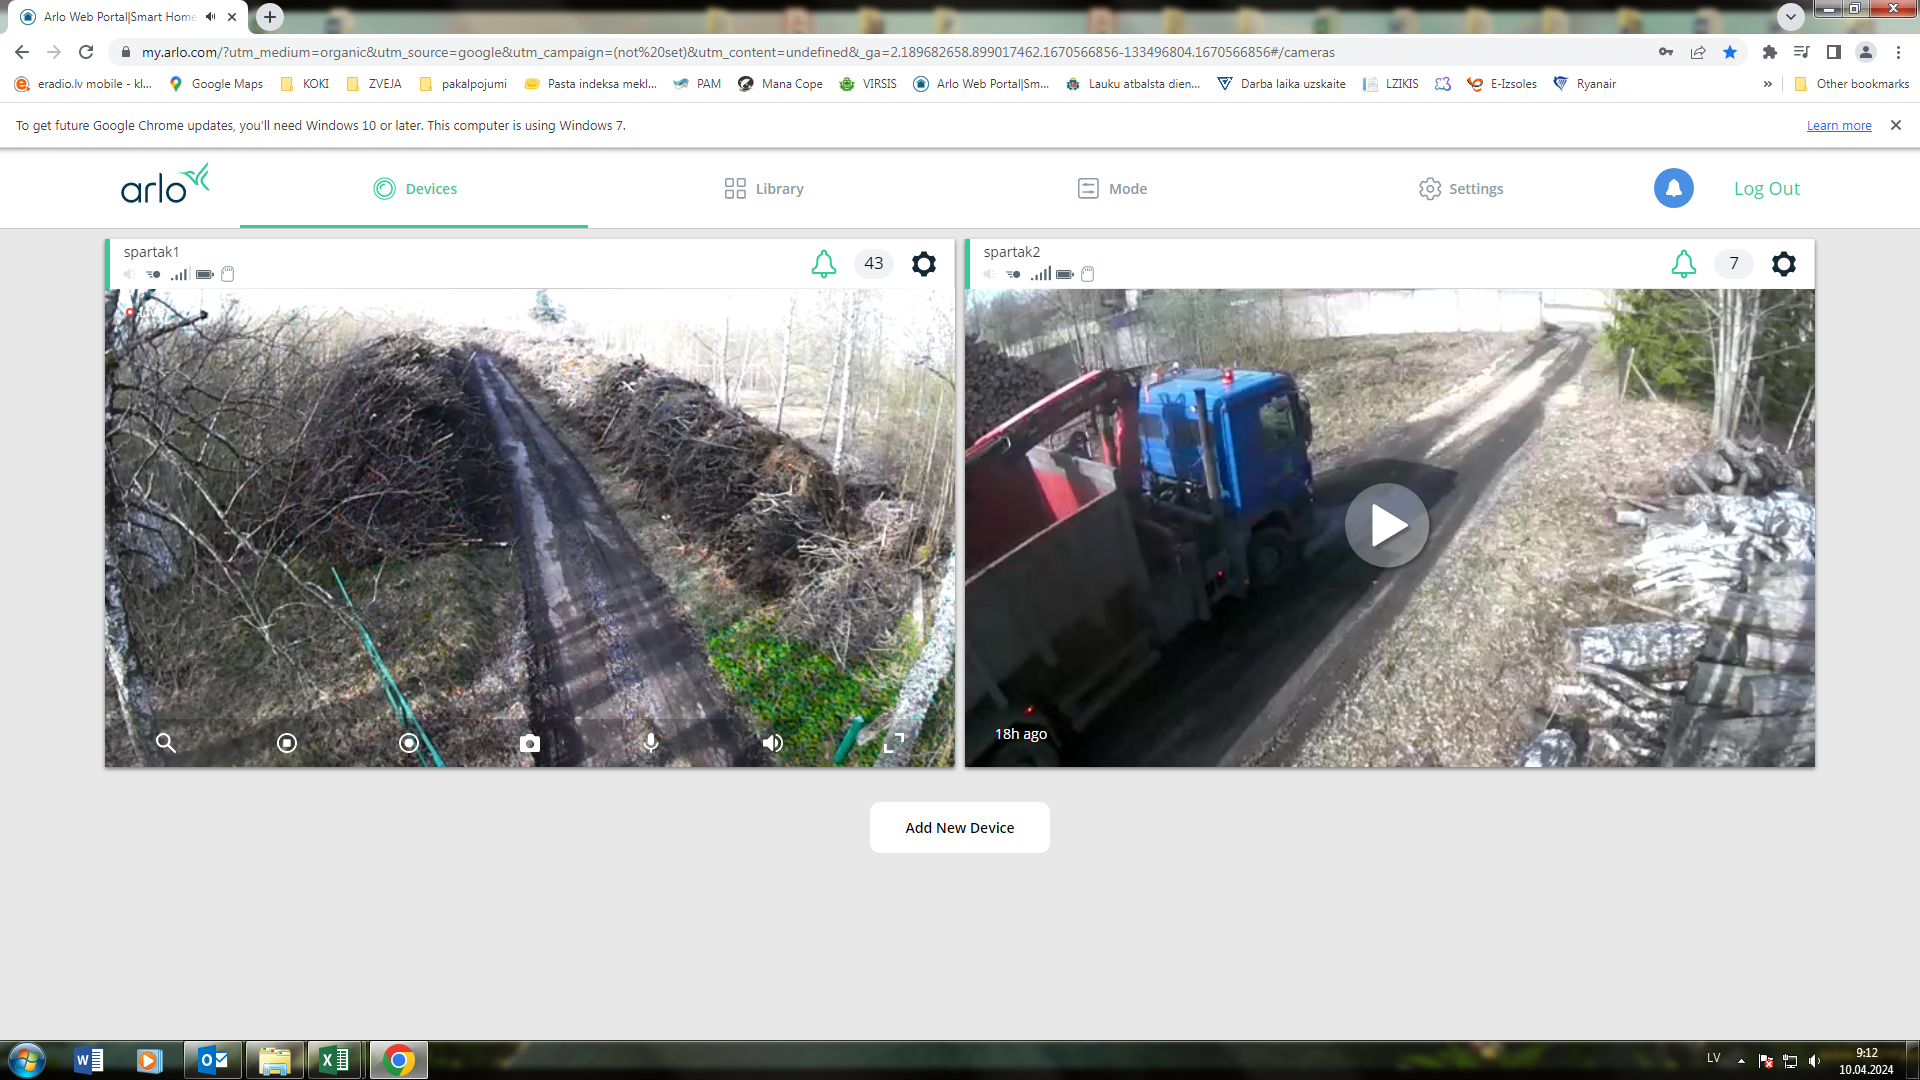Viewport: 1920px width, 1080px height.
Task: Stop the spartak1 live stream
Action: (x=287, y=743)
